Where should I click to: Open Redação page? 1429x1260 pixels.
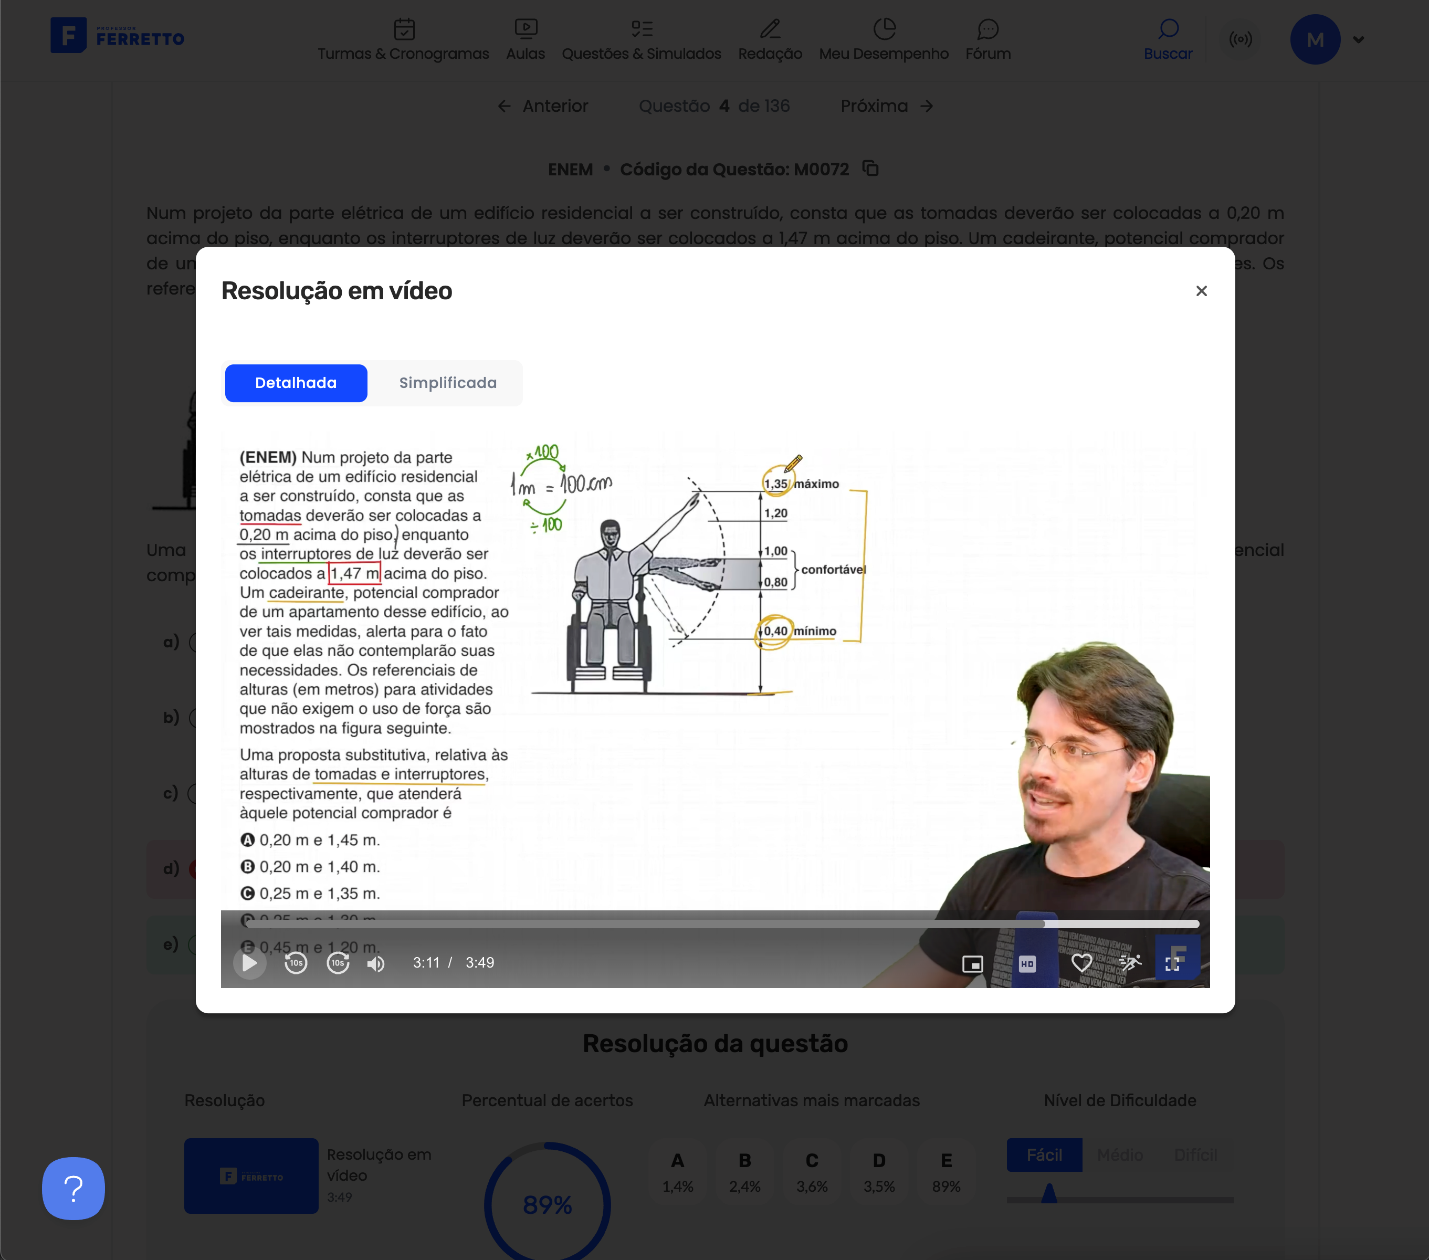pyautogui.click(x=770, y=40)
